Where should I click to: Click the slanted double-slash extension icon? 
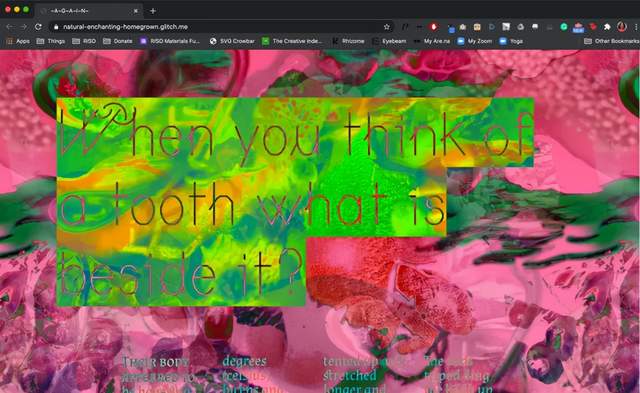pos(404,27)
